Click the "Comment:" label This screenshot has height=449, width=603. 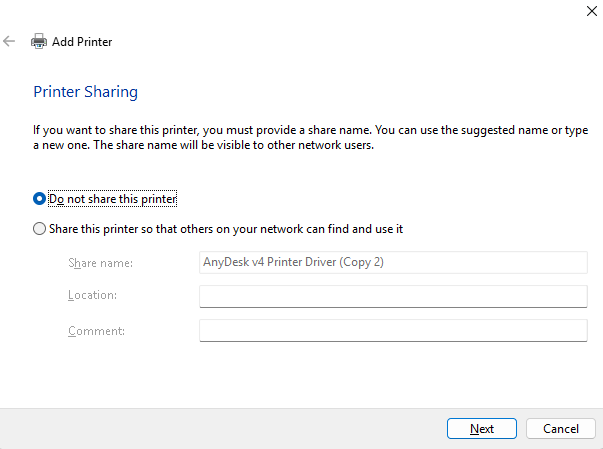(x=95, y=330)
